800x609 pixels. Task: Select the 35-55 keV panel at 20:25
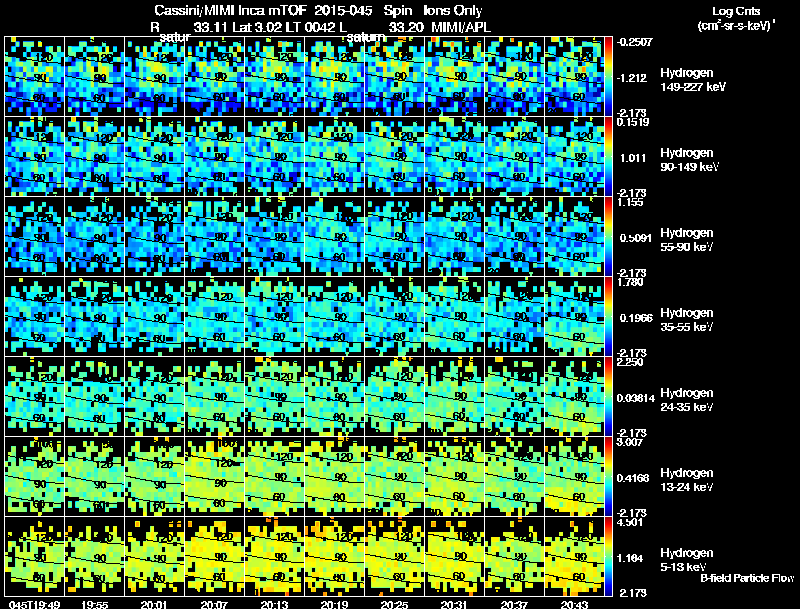[x=394, y=317]
